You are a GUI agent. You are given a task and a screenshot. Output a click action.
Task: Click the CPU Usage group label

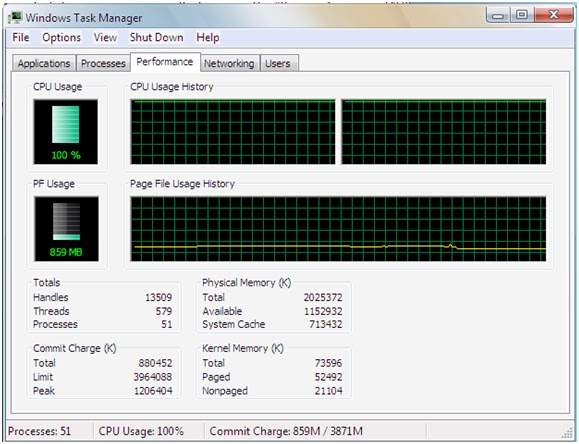58,87
